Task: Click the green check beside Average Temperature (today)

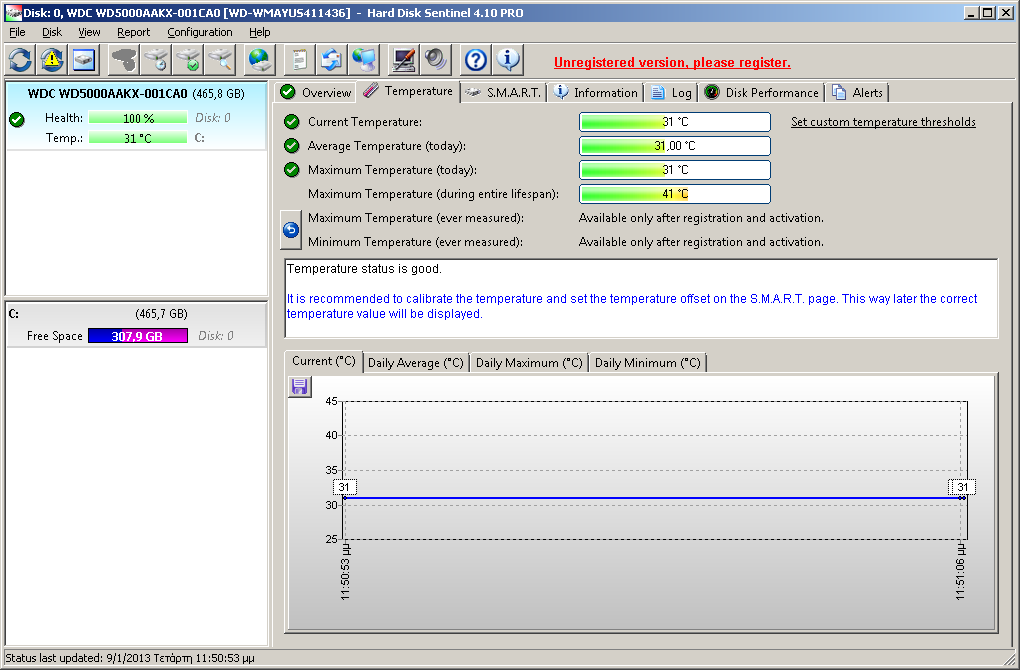Action: coord(291,146)
